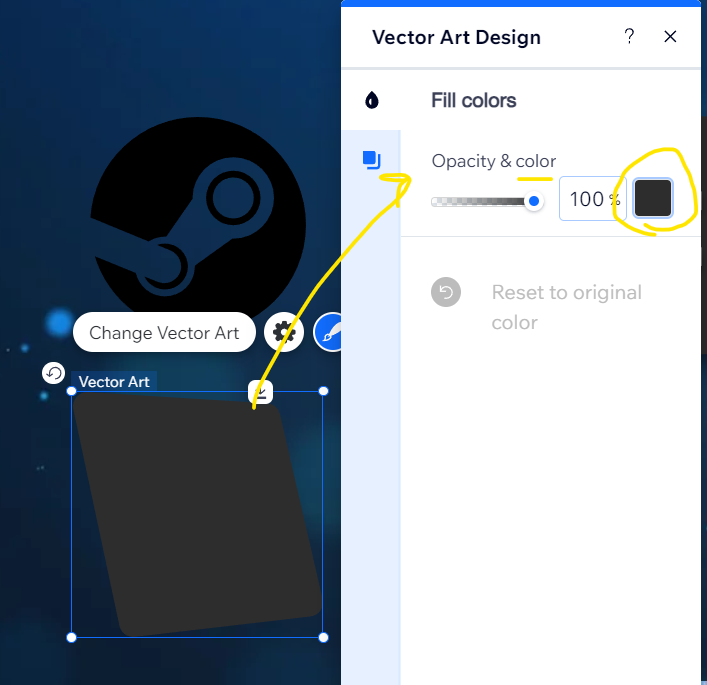Click the top-right resize handle of selection

click(323, 391)
